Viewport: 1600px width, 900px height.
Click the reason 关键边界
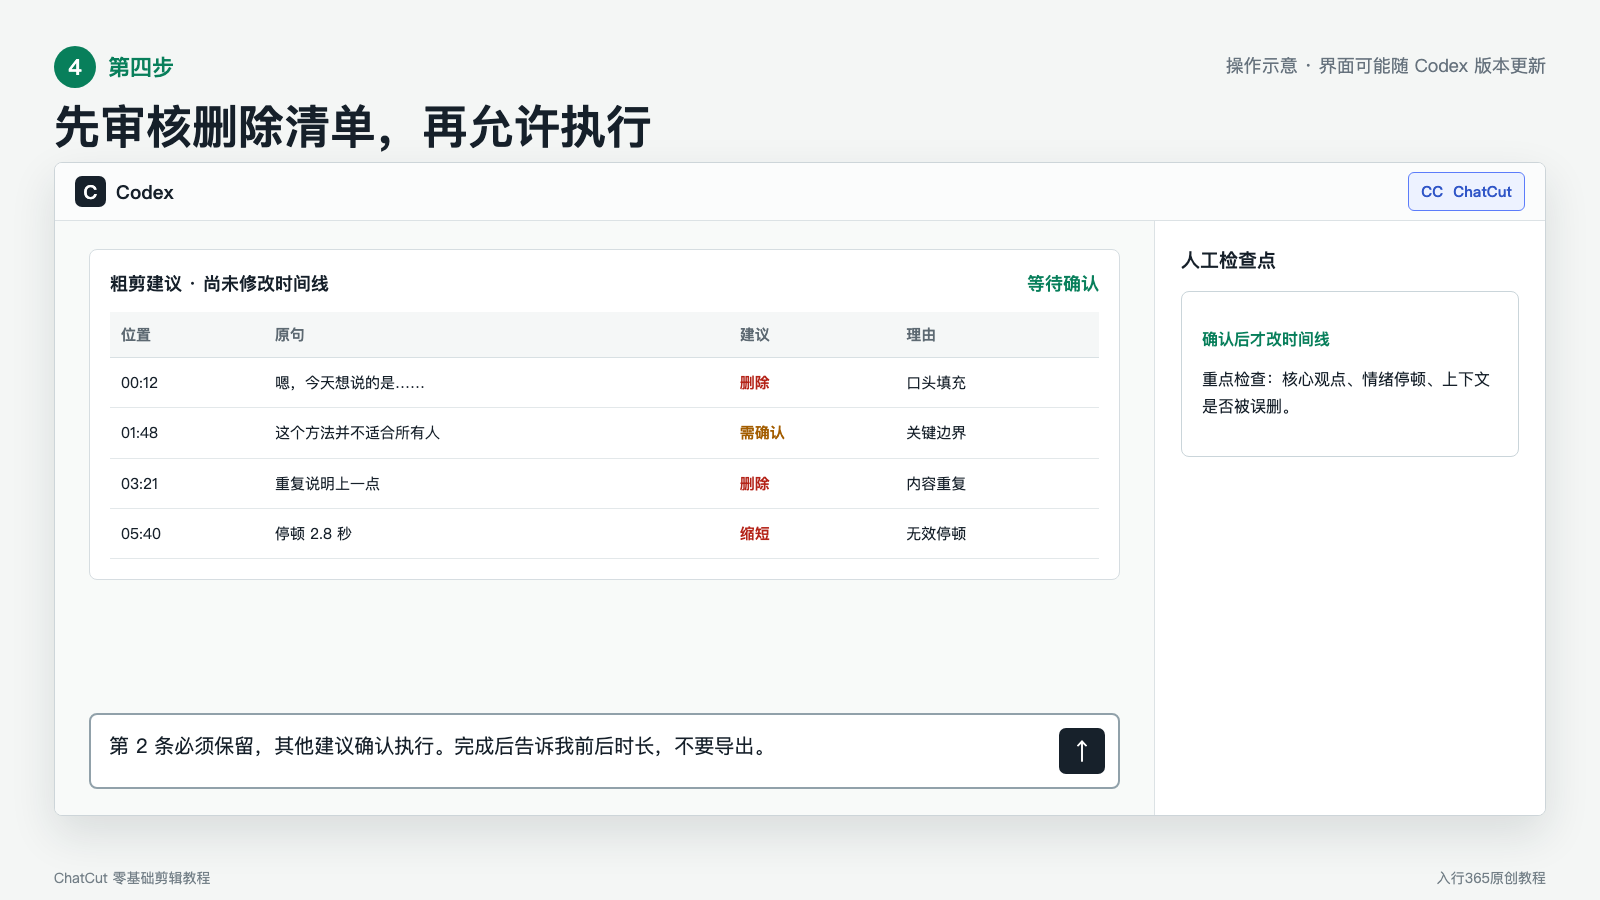click(x=936, y=433)
